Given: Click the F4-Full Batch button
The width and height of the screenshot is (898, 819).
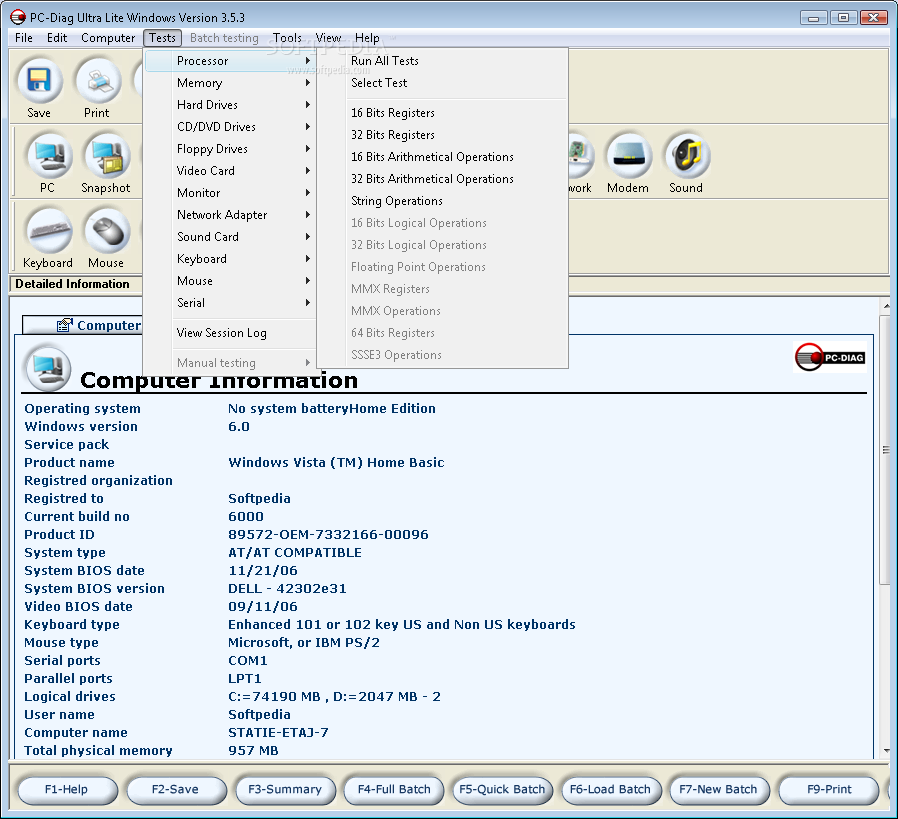Looking at the screenshot, I should click(x=394, y=790).
